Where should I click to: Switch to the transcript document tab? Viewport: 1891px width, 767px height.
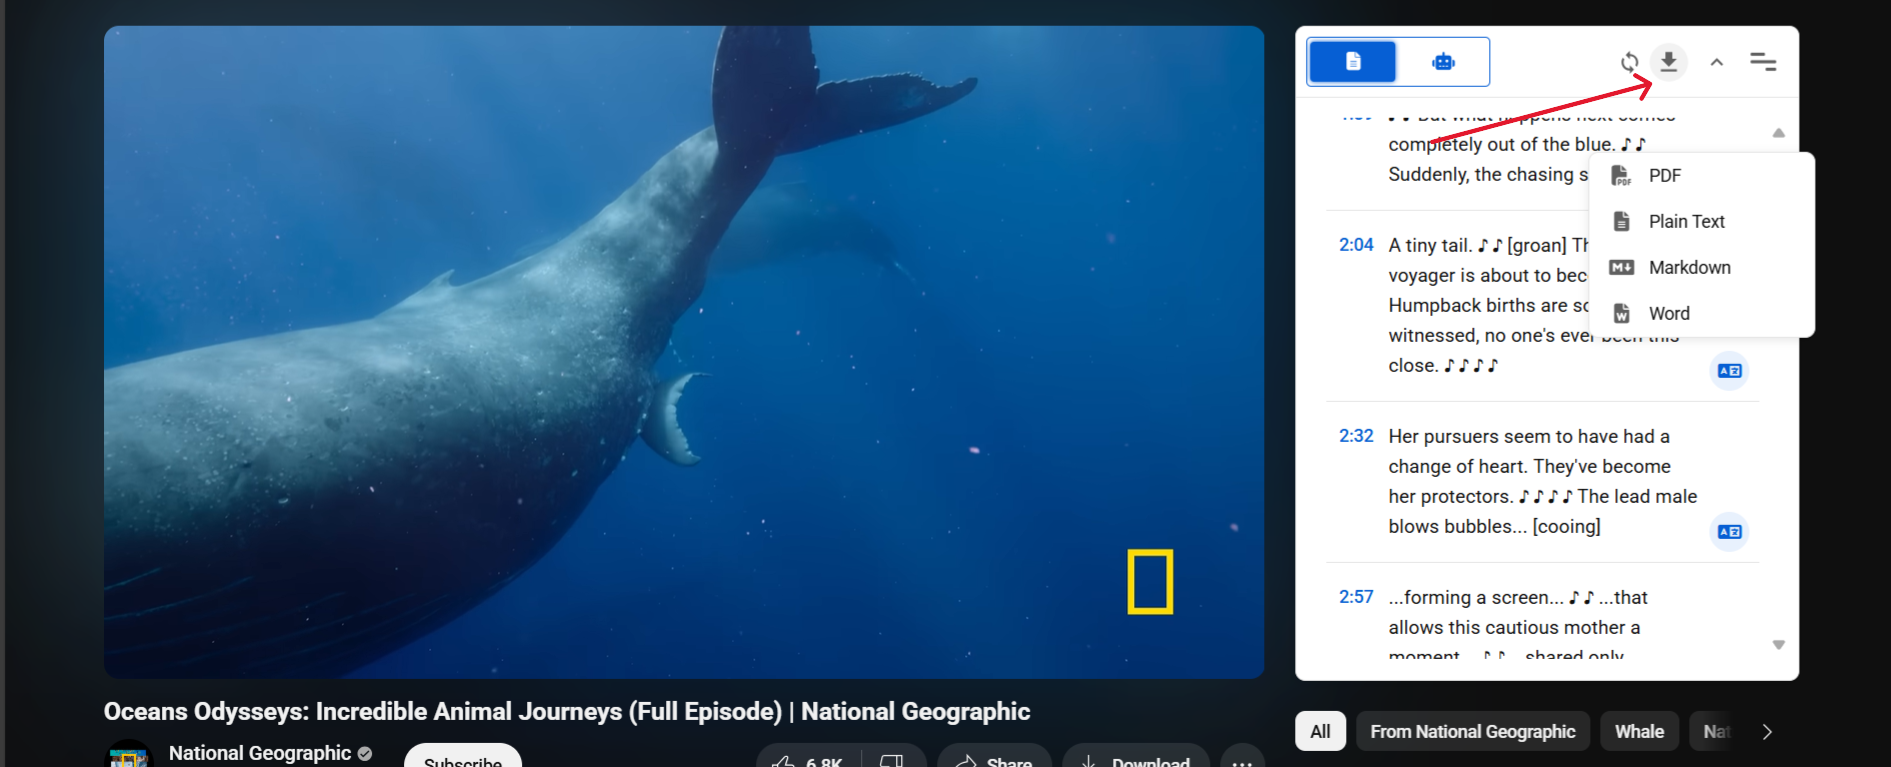(x=1353, y=62)
